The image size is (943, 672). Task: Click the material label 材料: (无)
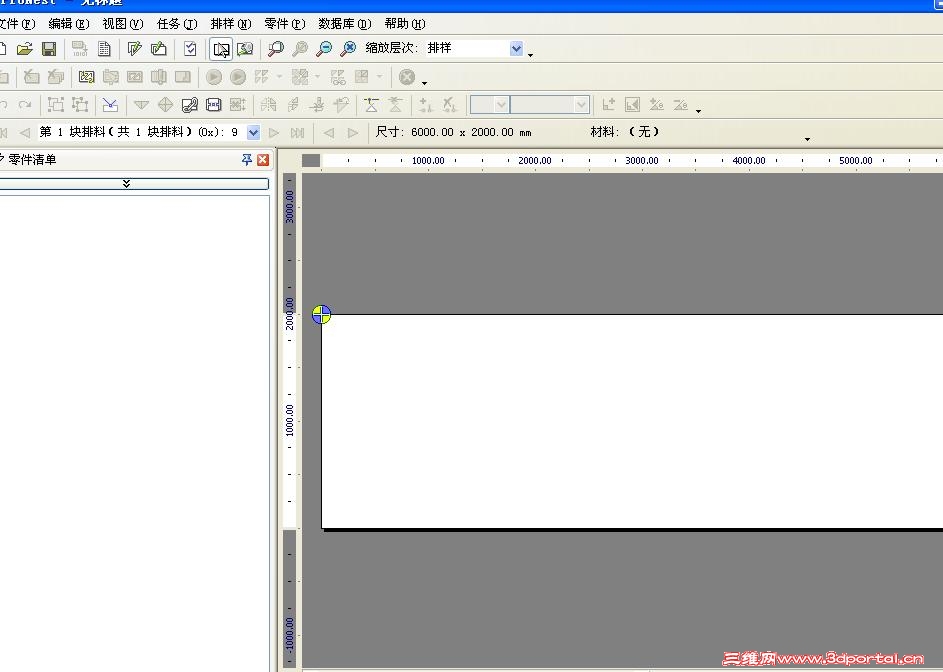[625, 132]
